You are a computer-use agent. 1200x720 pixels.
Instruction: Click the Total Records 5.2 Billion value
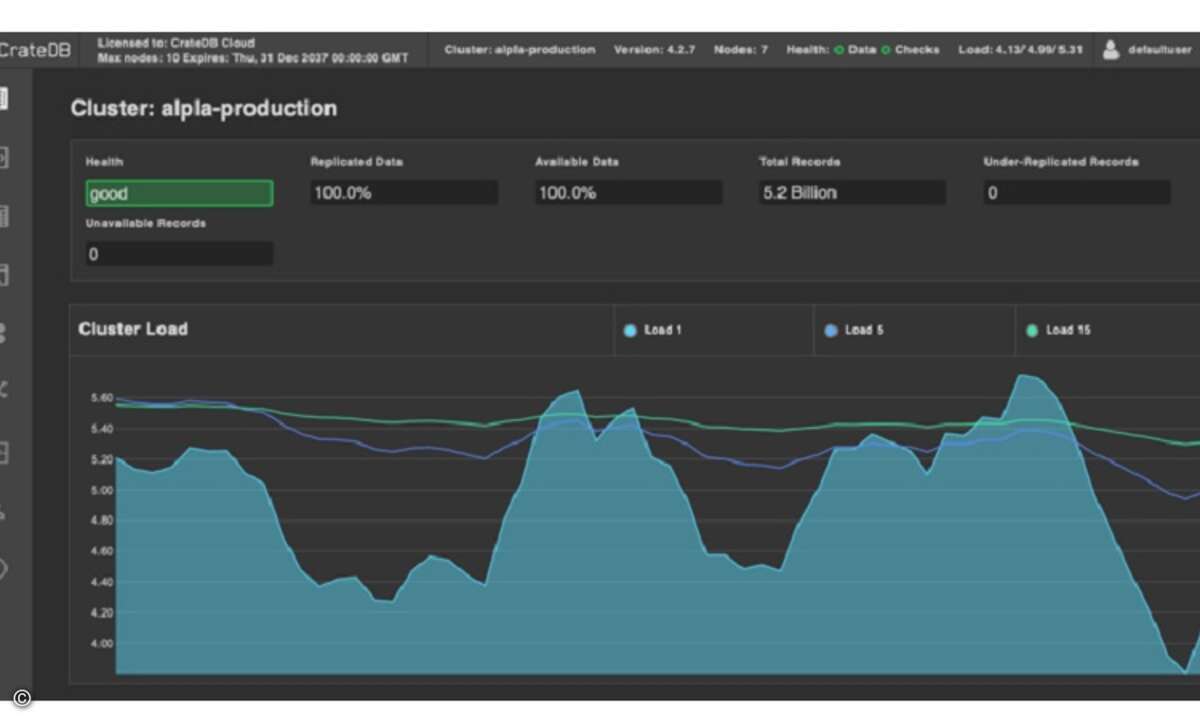click(851, 193)
